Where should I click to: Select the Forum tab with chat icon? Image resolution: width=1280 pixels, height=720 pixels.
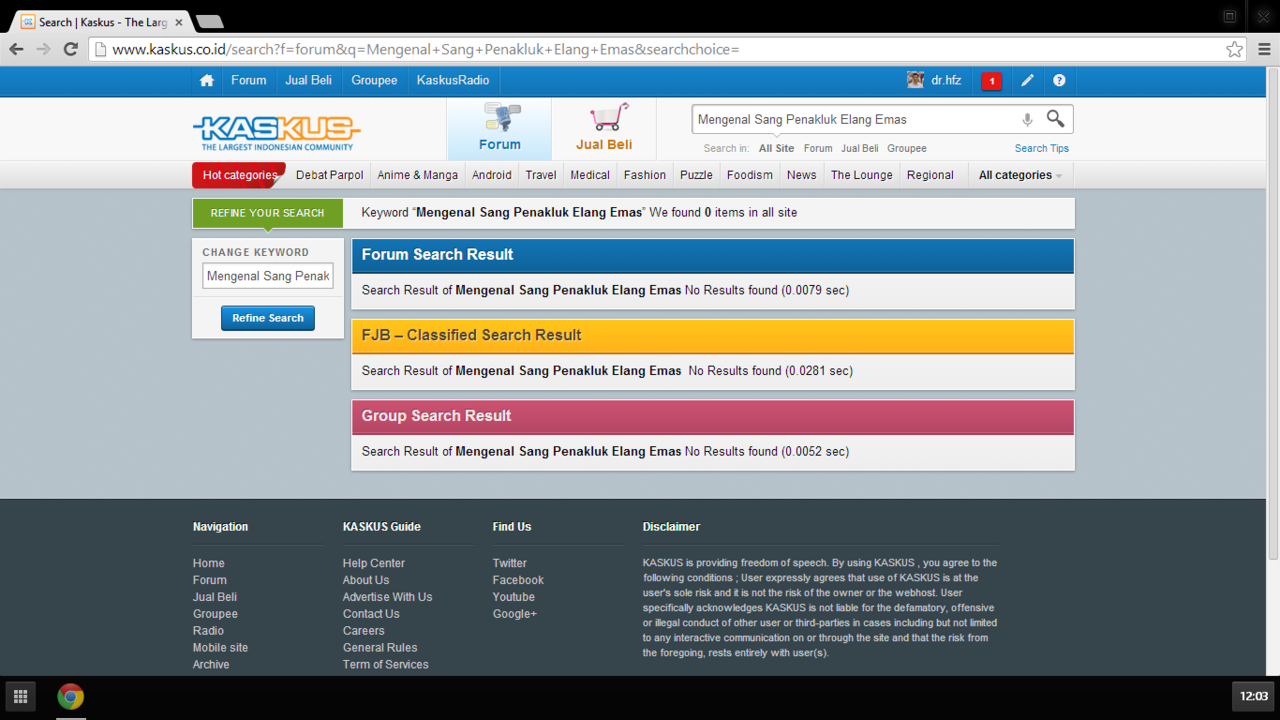point(499,128)
